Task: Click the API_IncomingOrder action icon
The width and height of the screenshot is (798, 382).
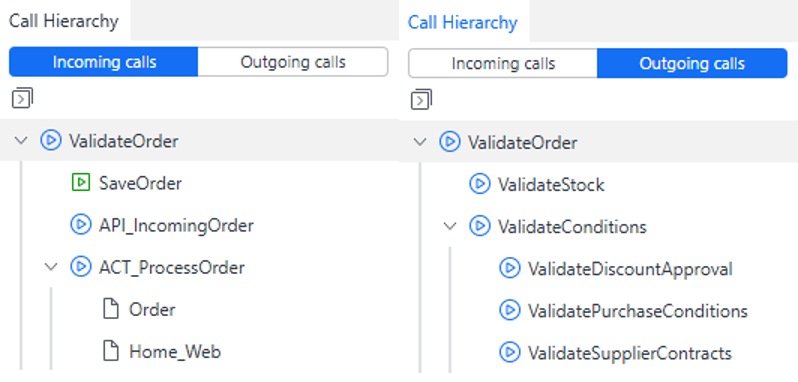Action: pyautogui.click(x=80, y=224)
